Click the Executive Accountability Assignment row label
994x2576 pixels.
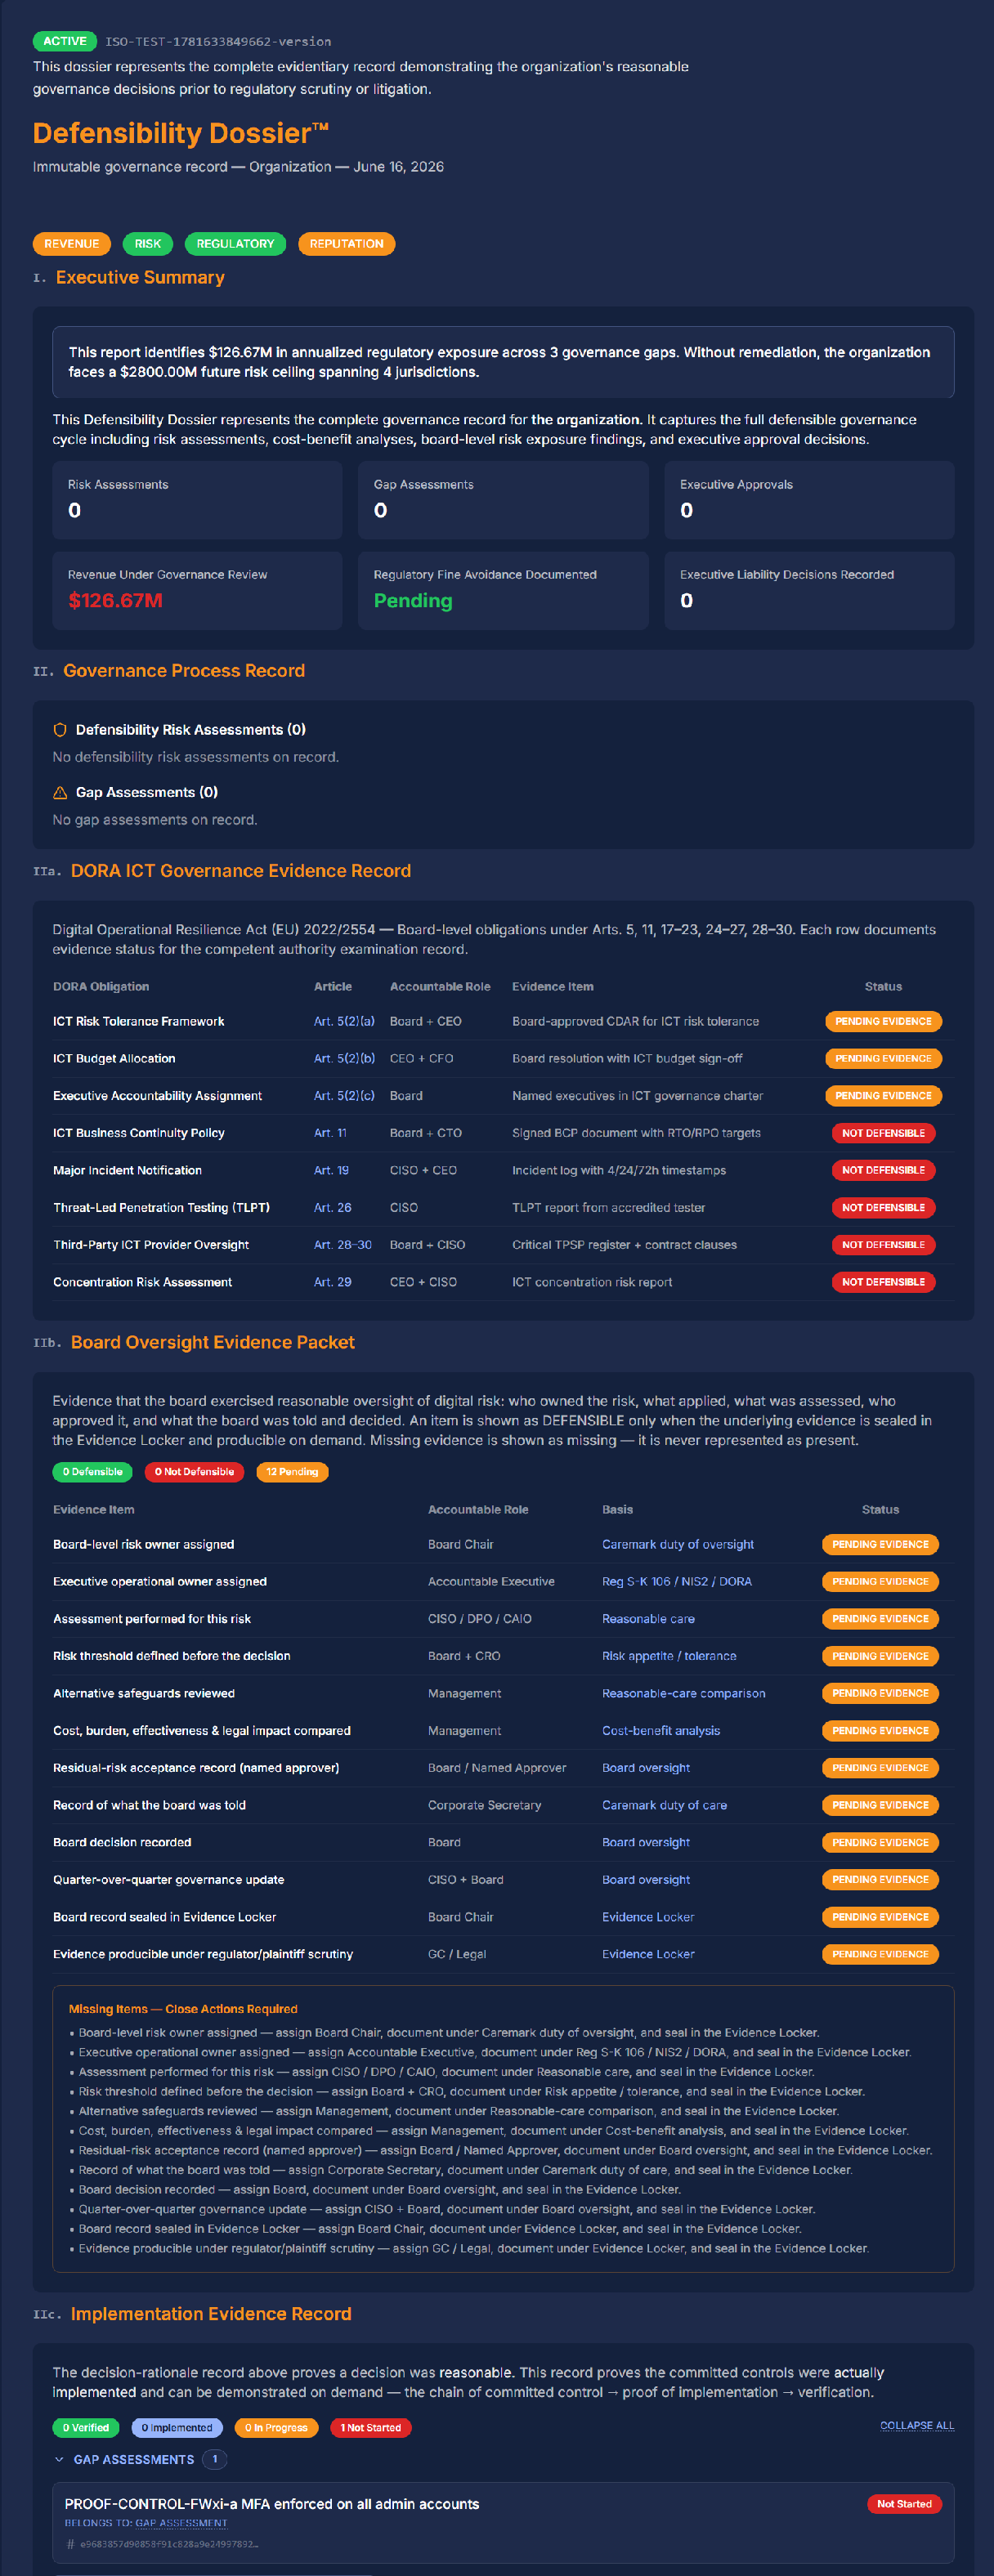(x=157, y=1096)
